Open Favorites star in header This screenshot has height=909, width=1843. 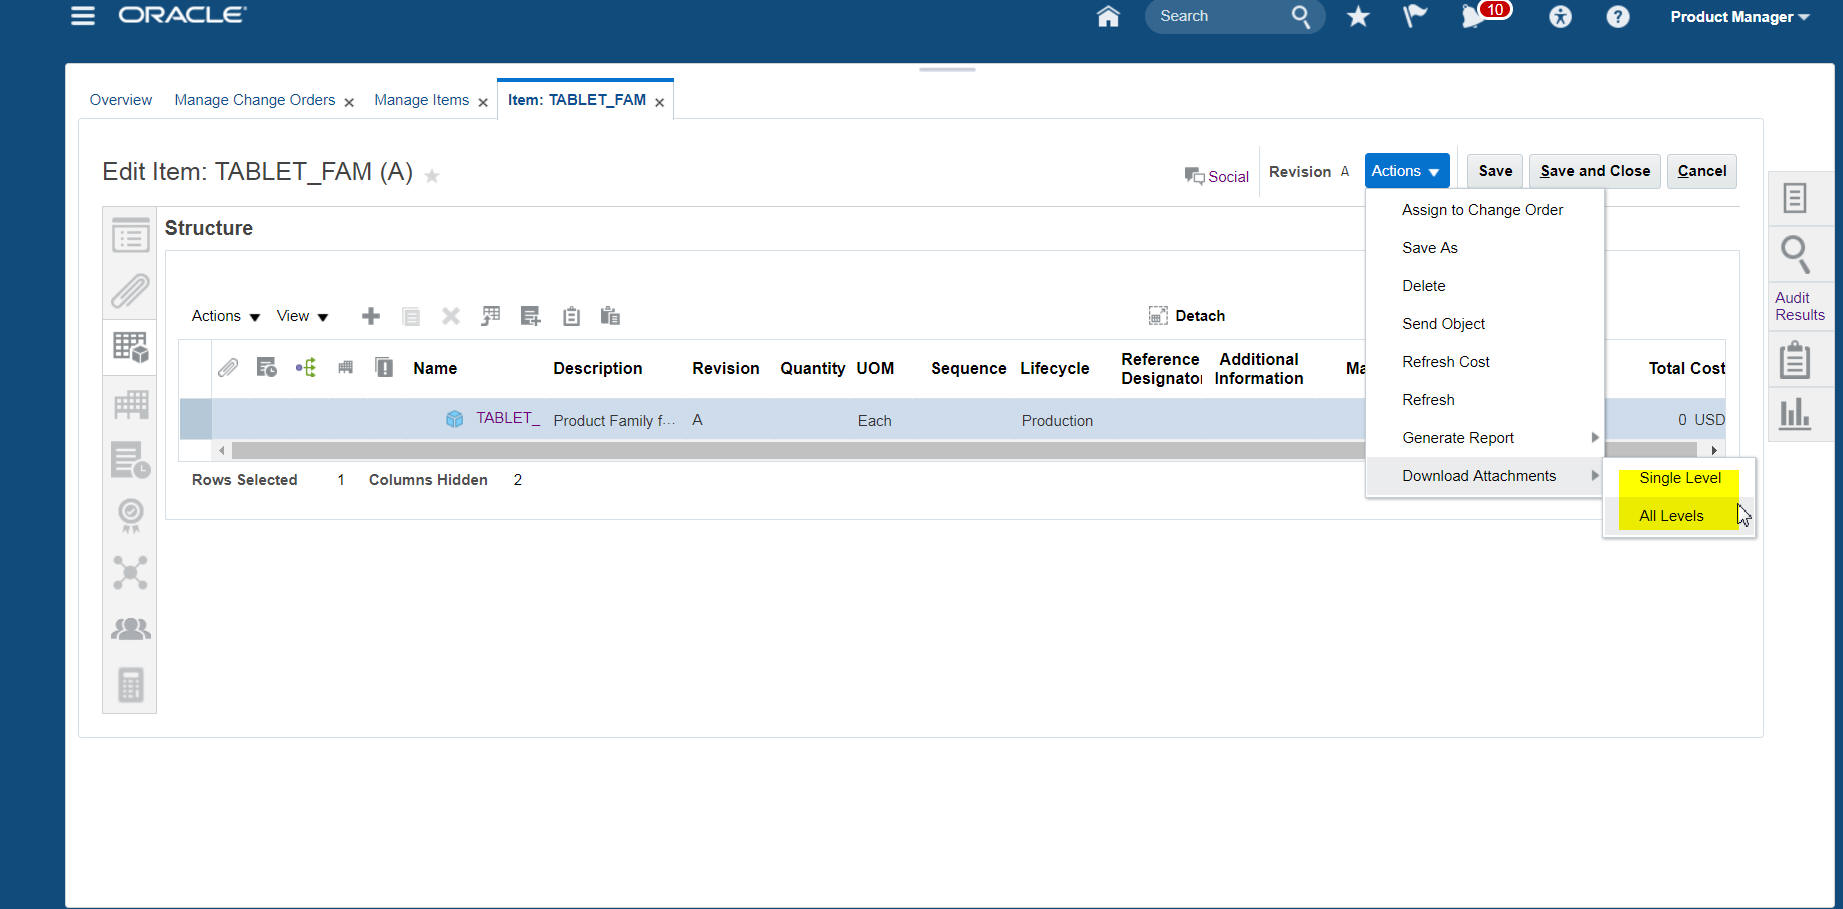pos(1358,16)
